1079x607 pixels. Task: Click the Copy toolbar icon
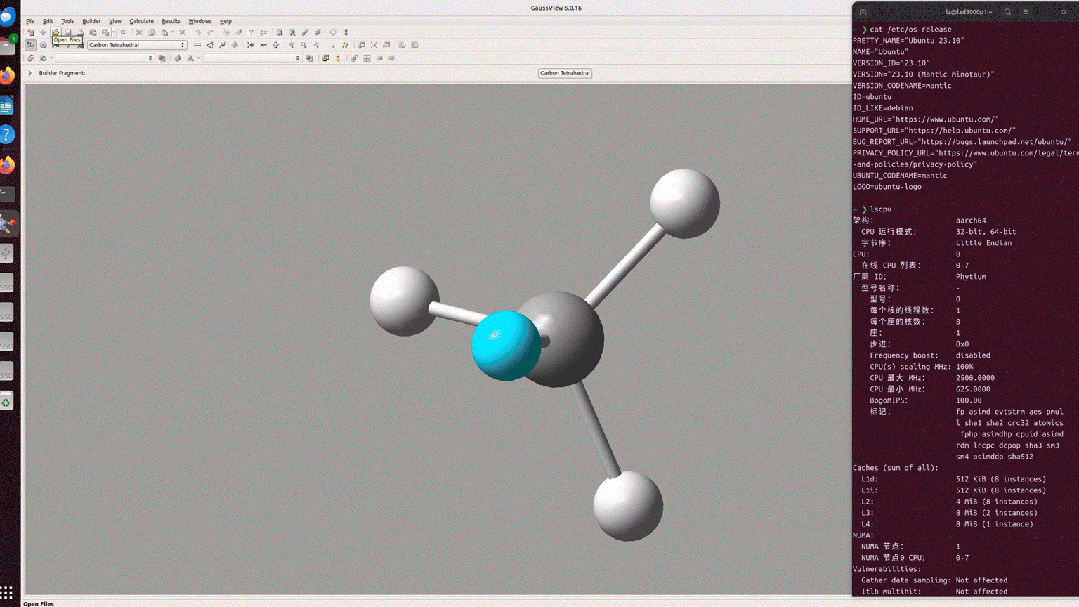(152, 32)
